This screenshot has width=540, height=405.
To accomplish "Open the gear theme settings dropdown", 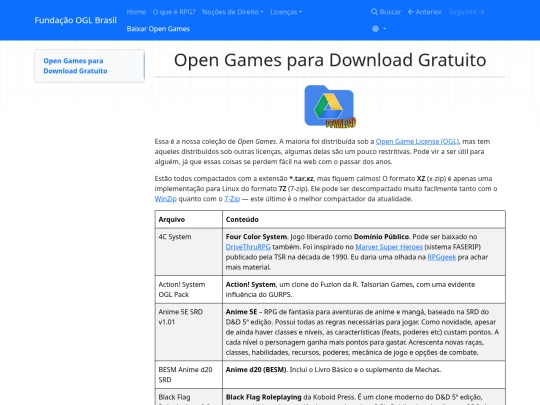I will (x=379, y=29).
